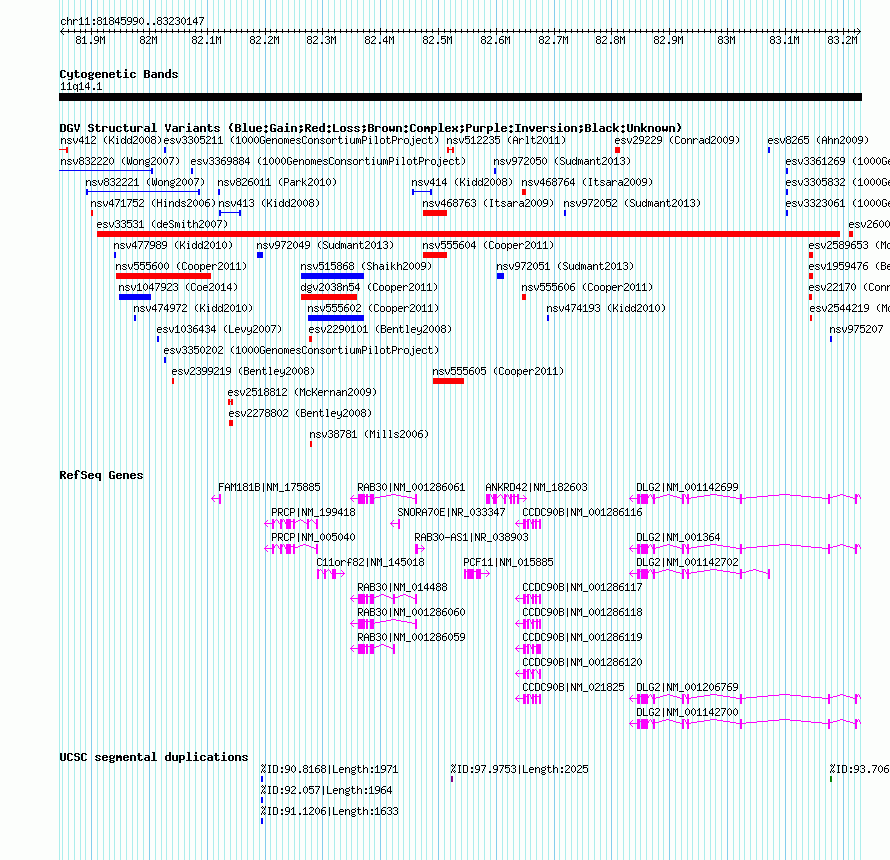This screenshot has height=860, width=890.
Task: Click the nsv972049 (Sudmant2013) variant label
Action: click(x=325, y=245)
